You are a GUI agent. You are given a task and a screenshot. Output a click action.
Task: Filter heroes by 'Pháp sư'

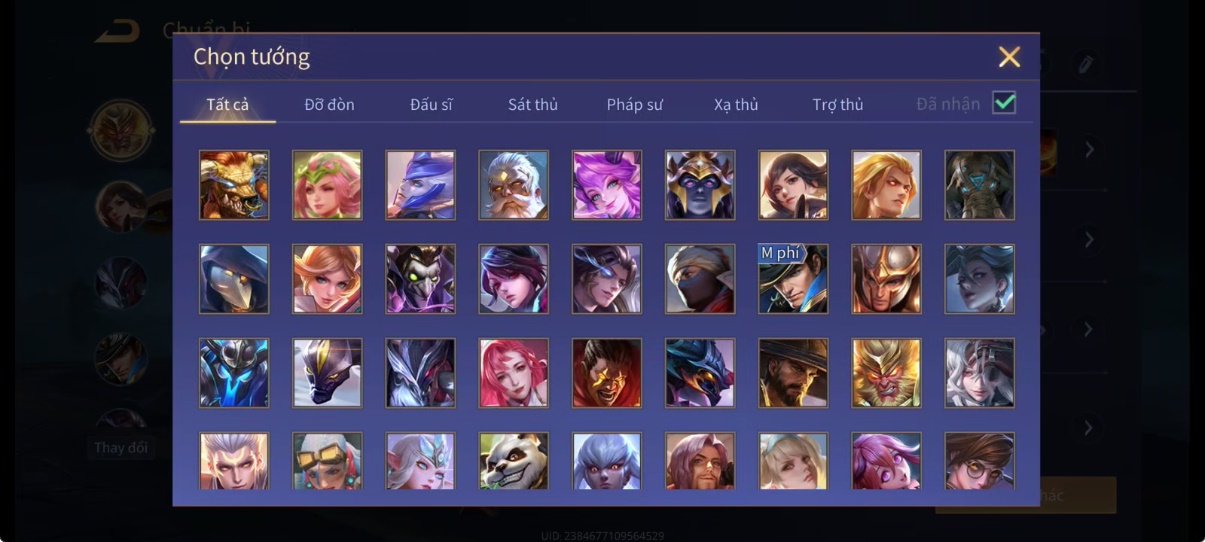(634, 104)
